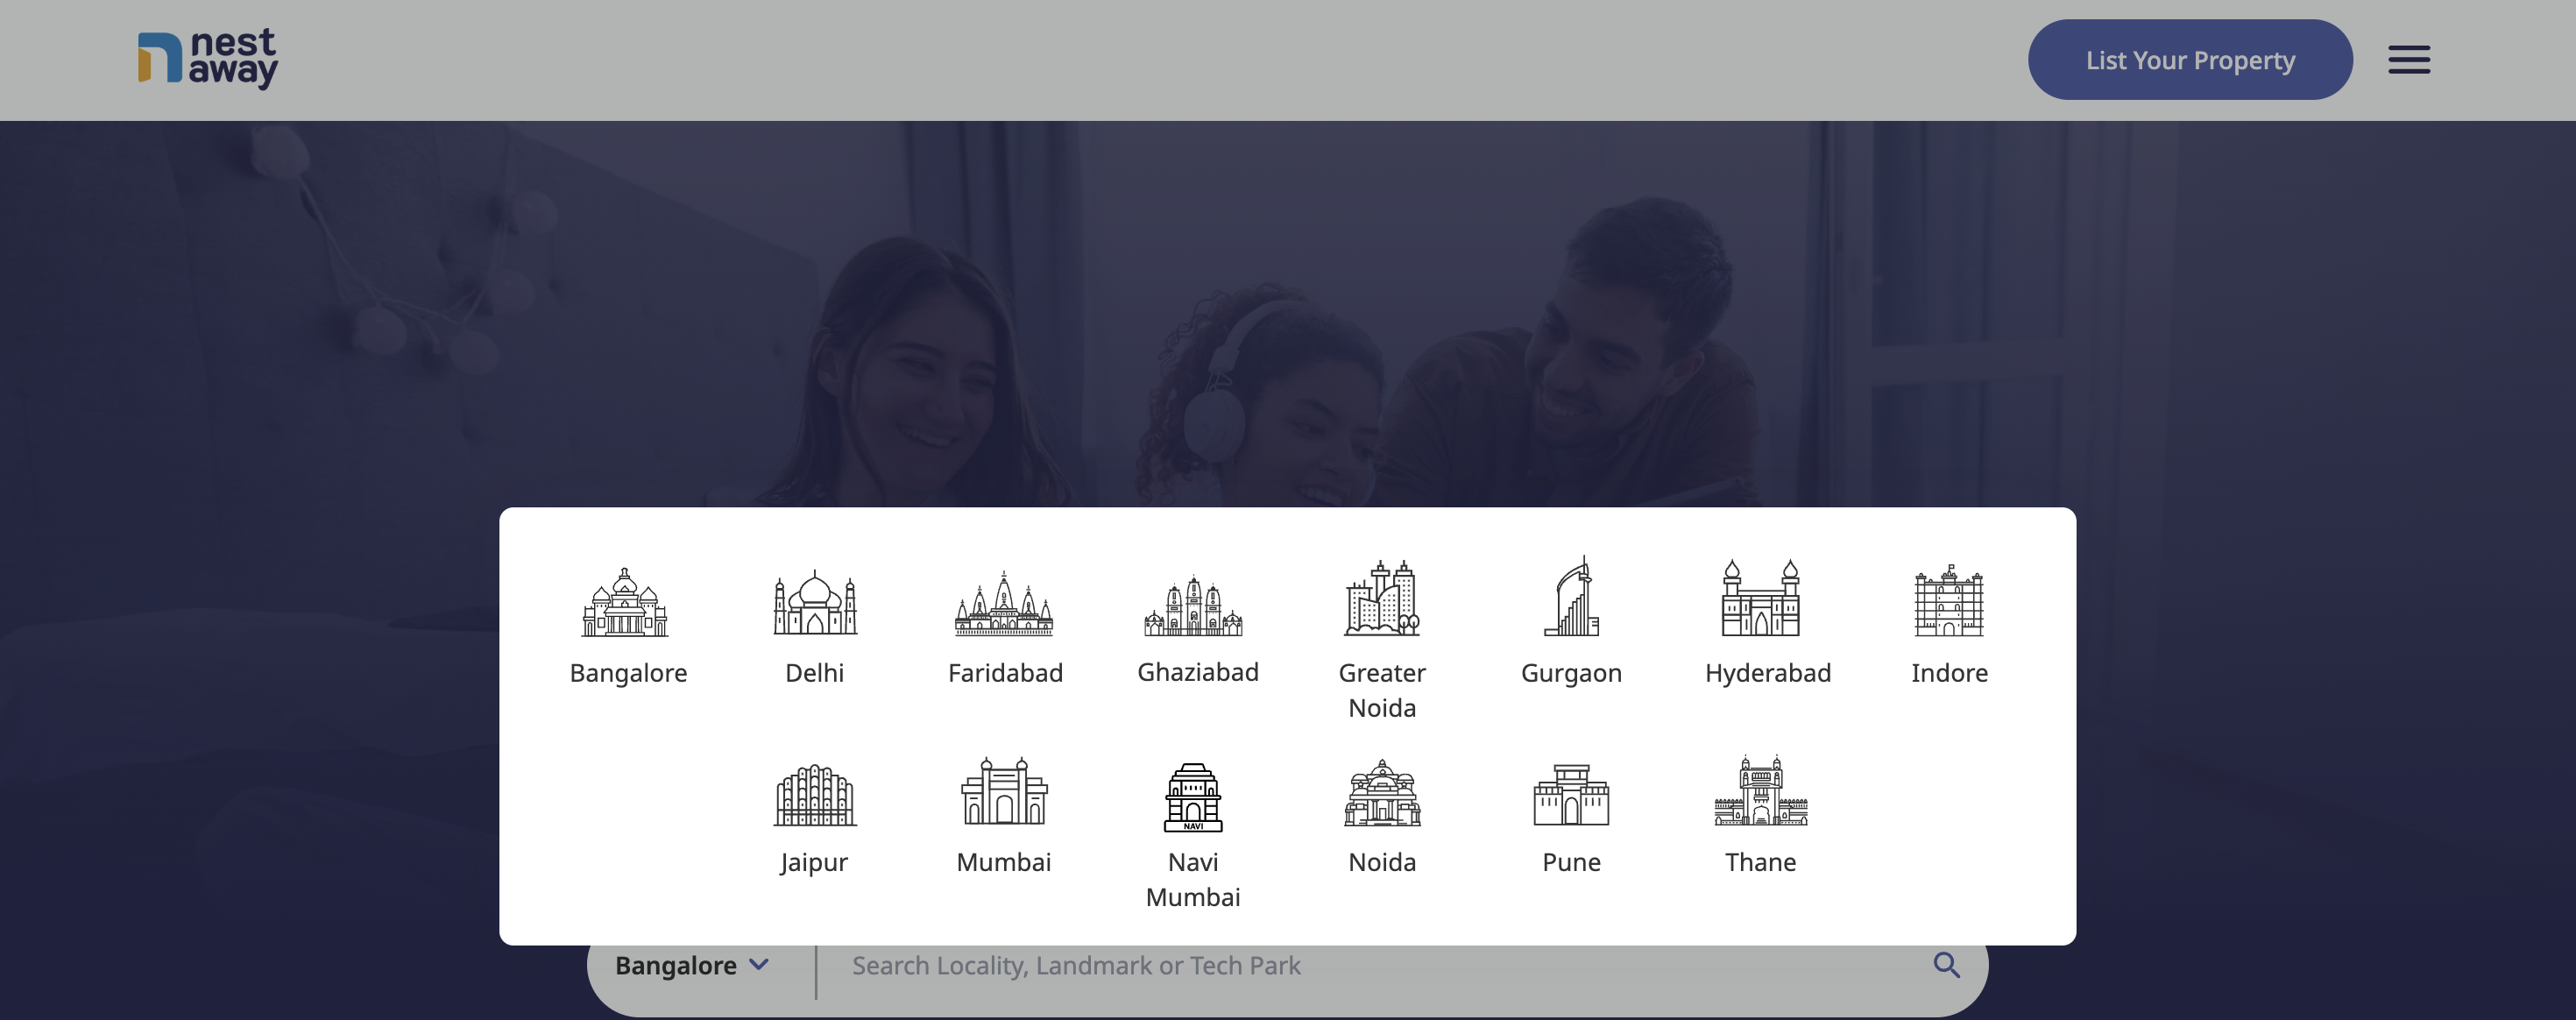The image size is (2576, 1020).
Task: Select the Pune fort icon
Action: [1571, 794]
